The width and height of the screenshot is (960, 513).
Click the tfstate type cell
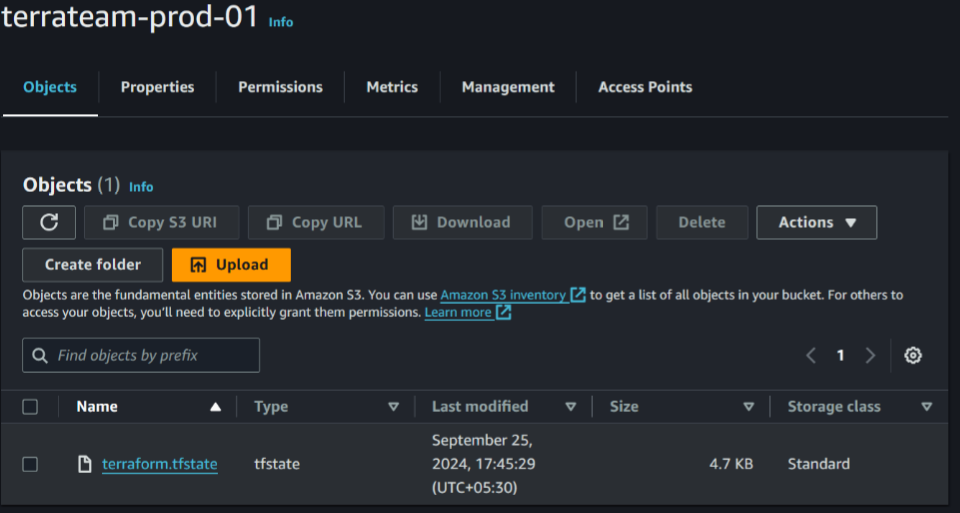277,464
